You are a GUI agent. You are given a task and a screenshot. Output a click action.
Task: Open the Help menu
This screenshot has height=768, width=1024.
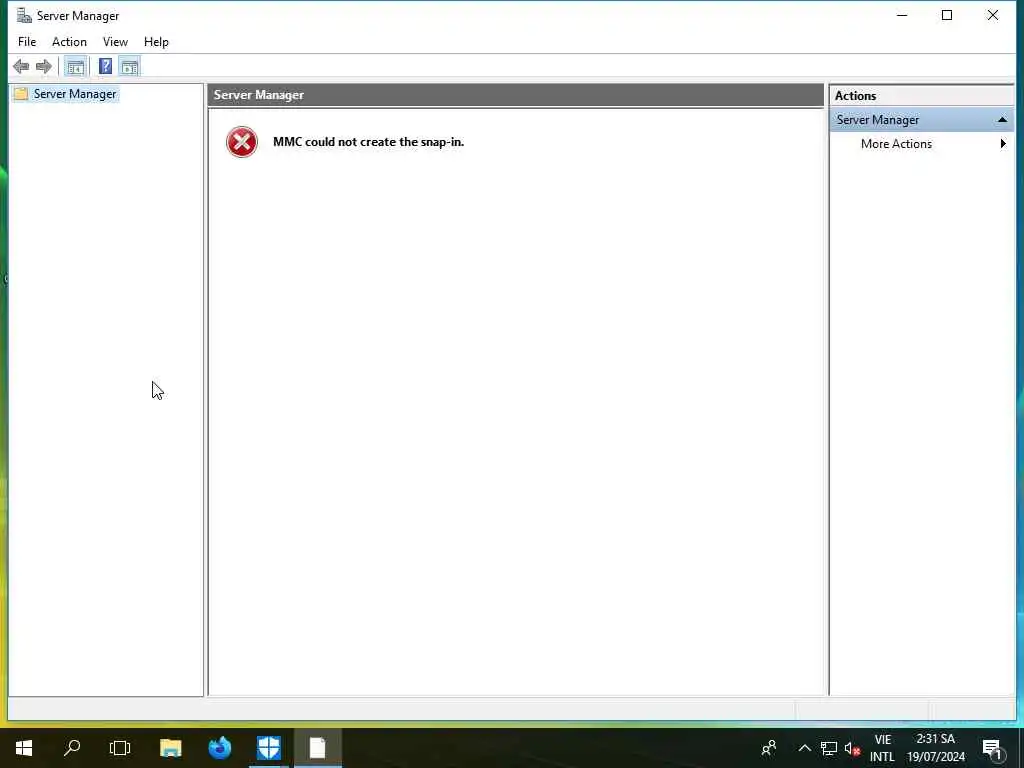[156, 42]
